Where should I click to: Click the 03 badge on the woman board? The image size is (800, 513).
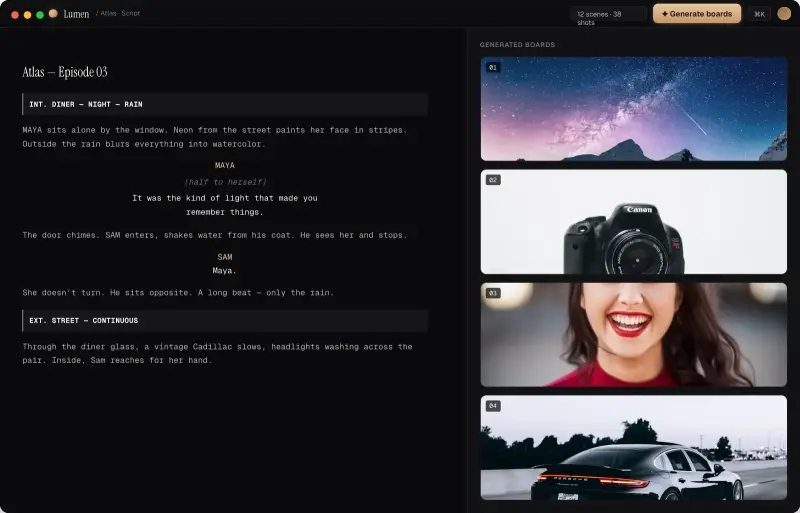493,293
